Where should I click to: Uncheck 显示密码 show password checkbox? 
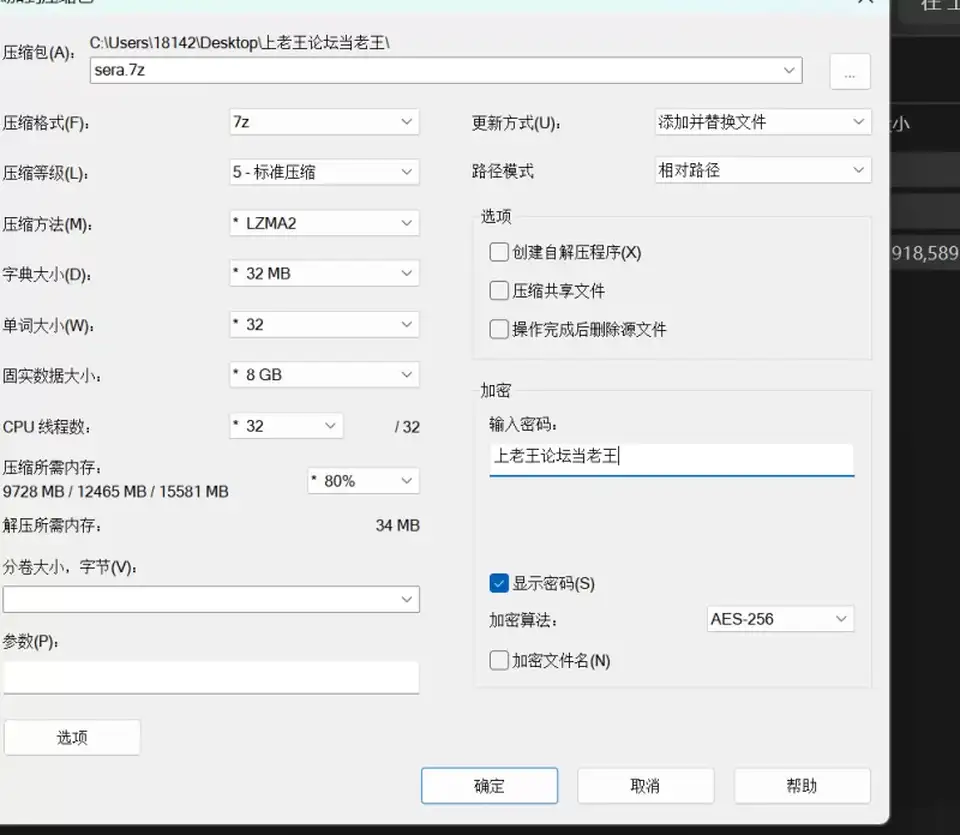click(x=499, y=583)
